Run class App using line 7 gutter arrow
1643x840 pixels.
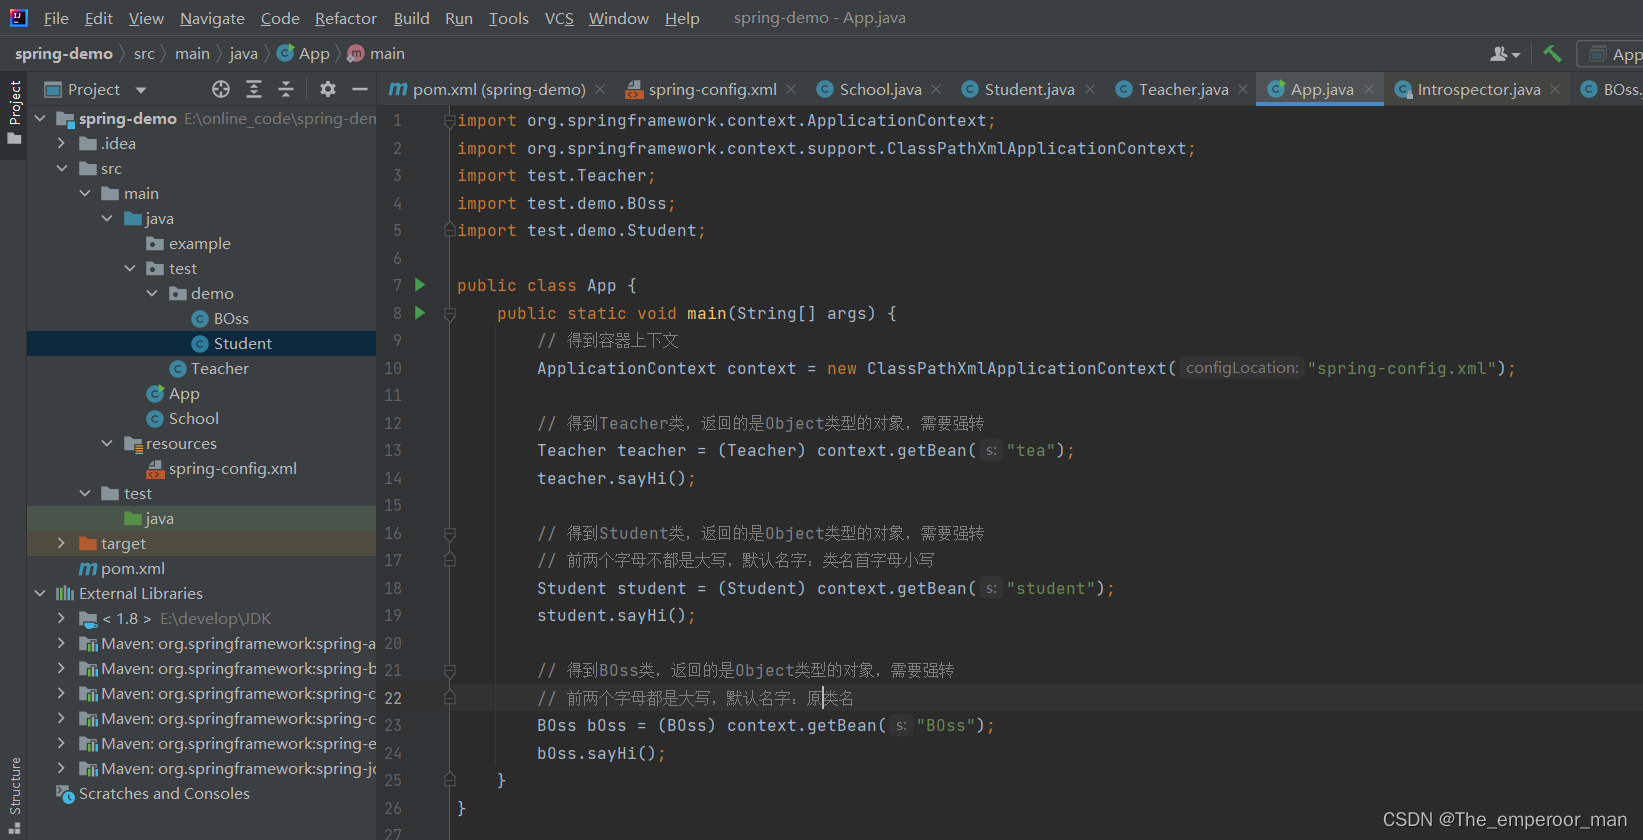[420, 285]
